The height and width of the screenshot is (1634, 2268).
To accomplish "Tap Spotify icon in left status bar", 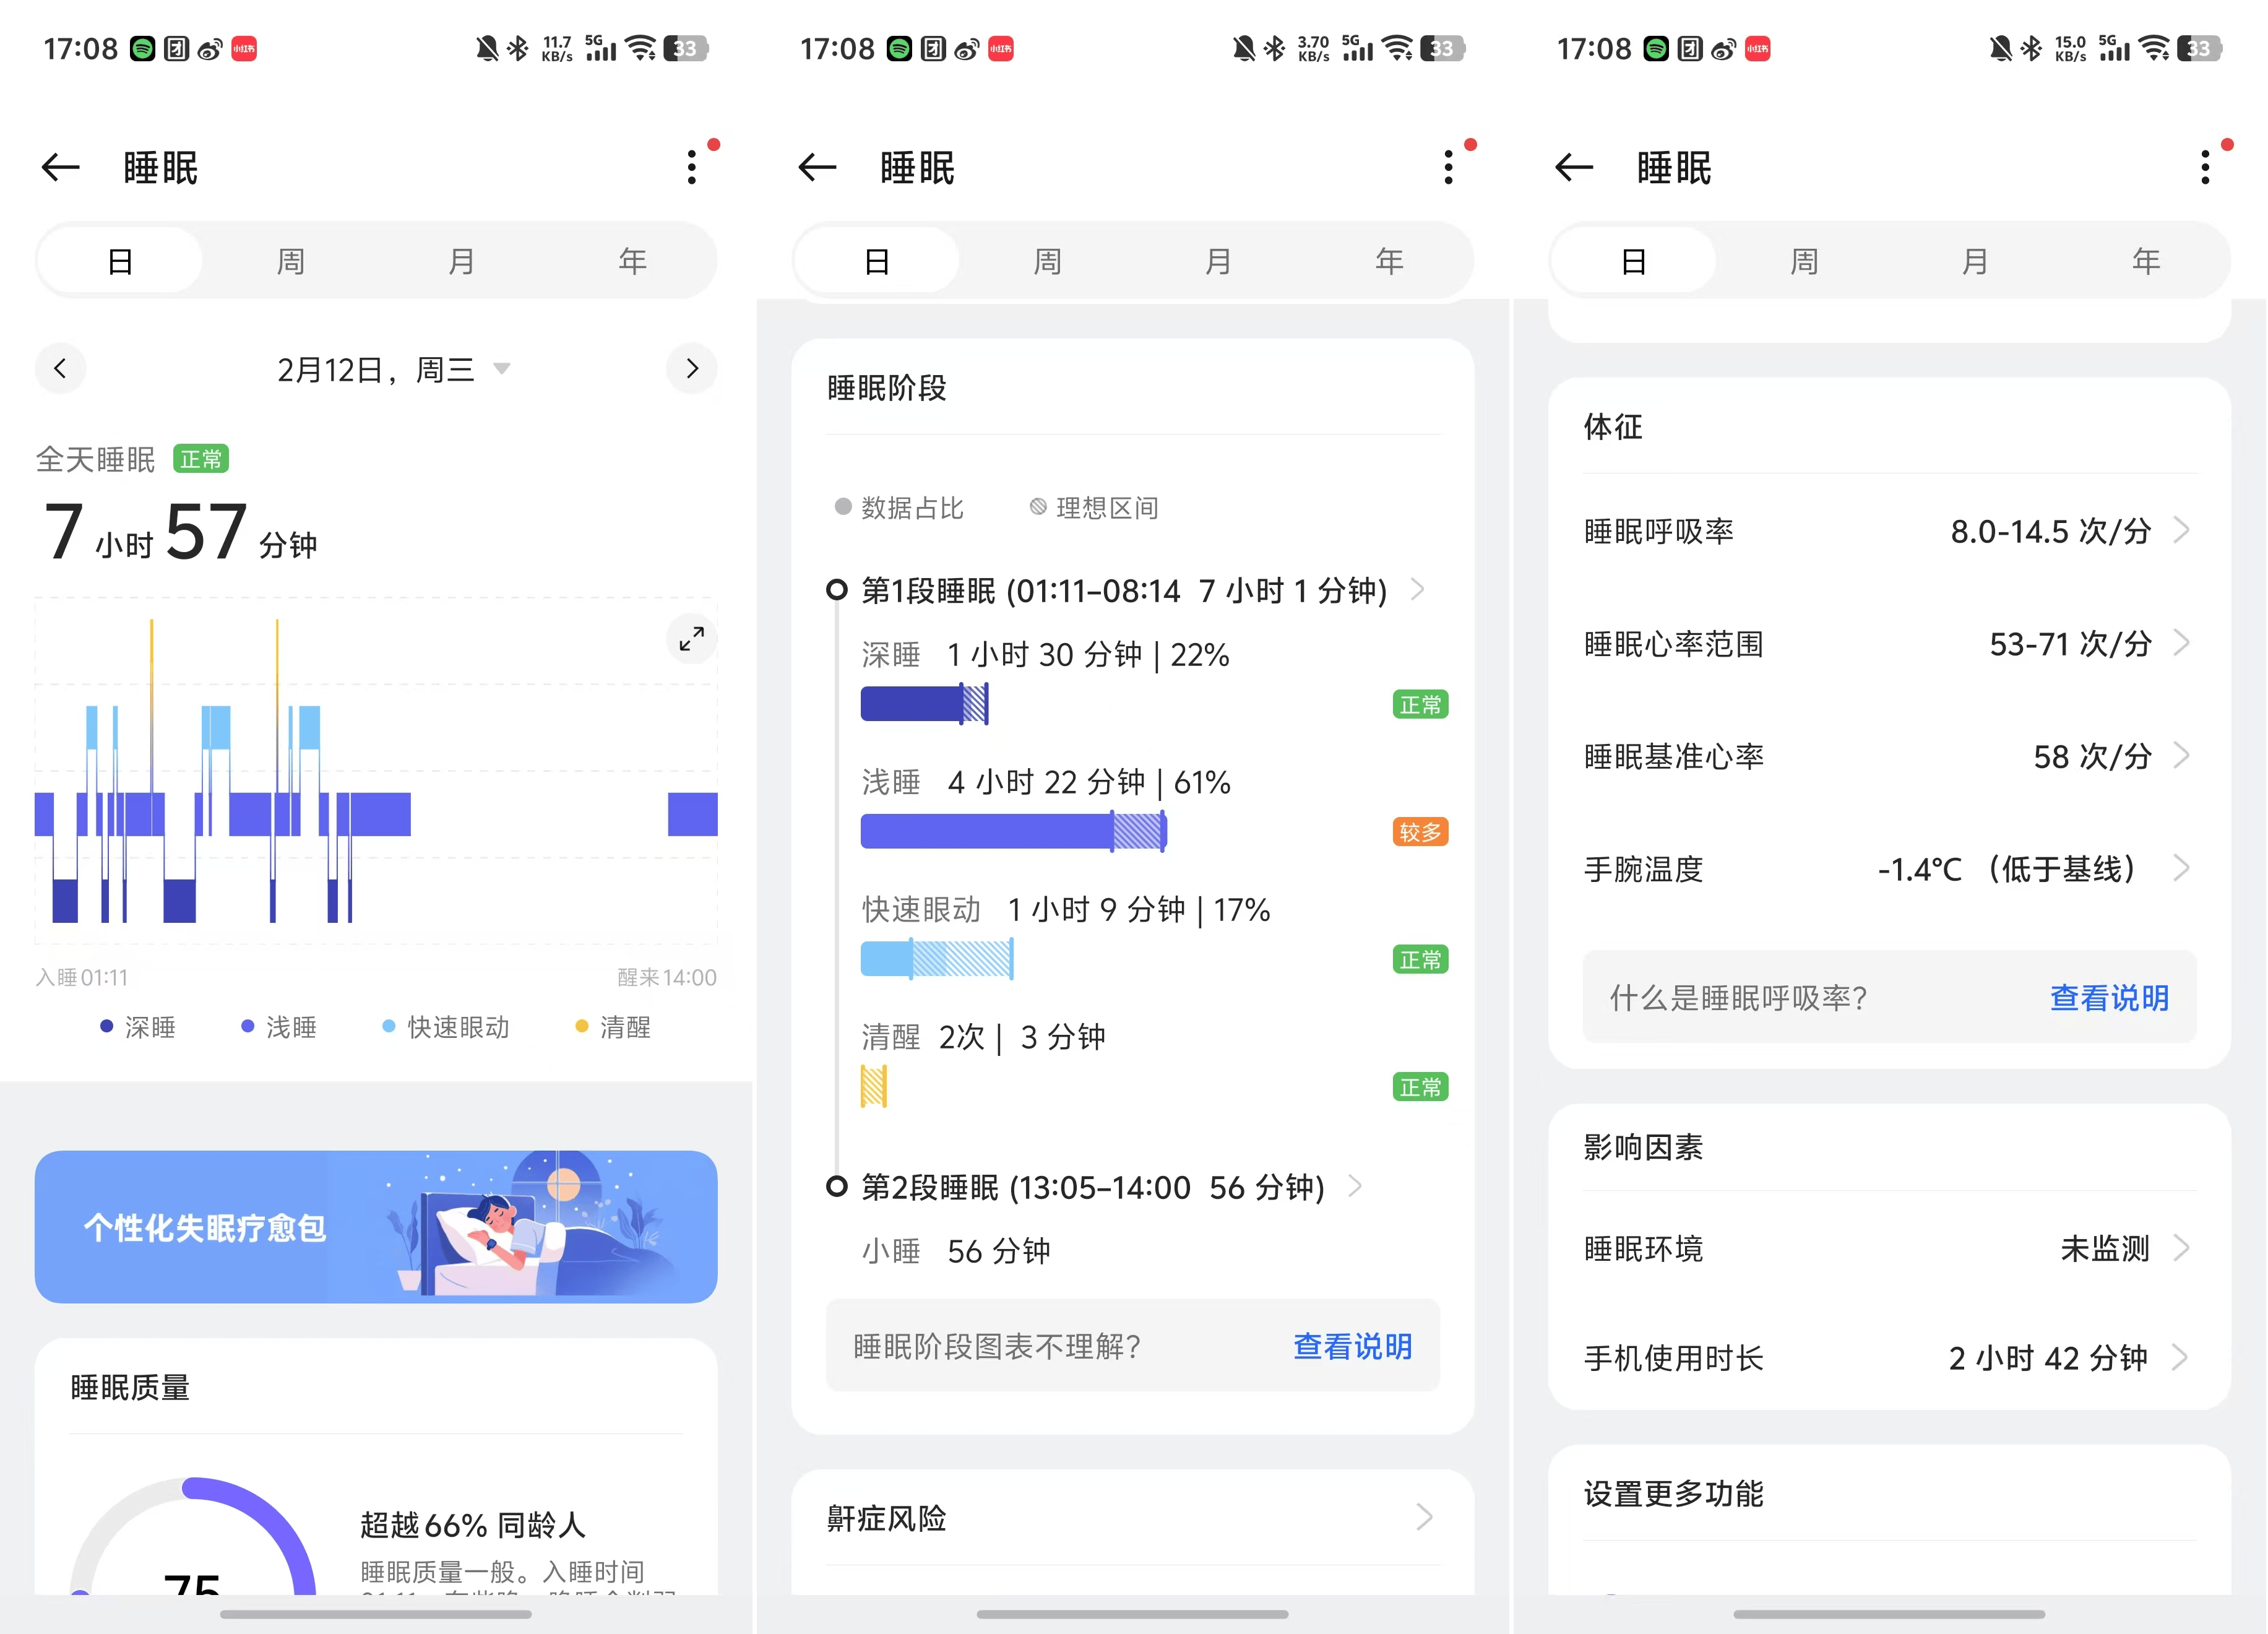I will pos(143,49).
